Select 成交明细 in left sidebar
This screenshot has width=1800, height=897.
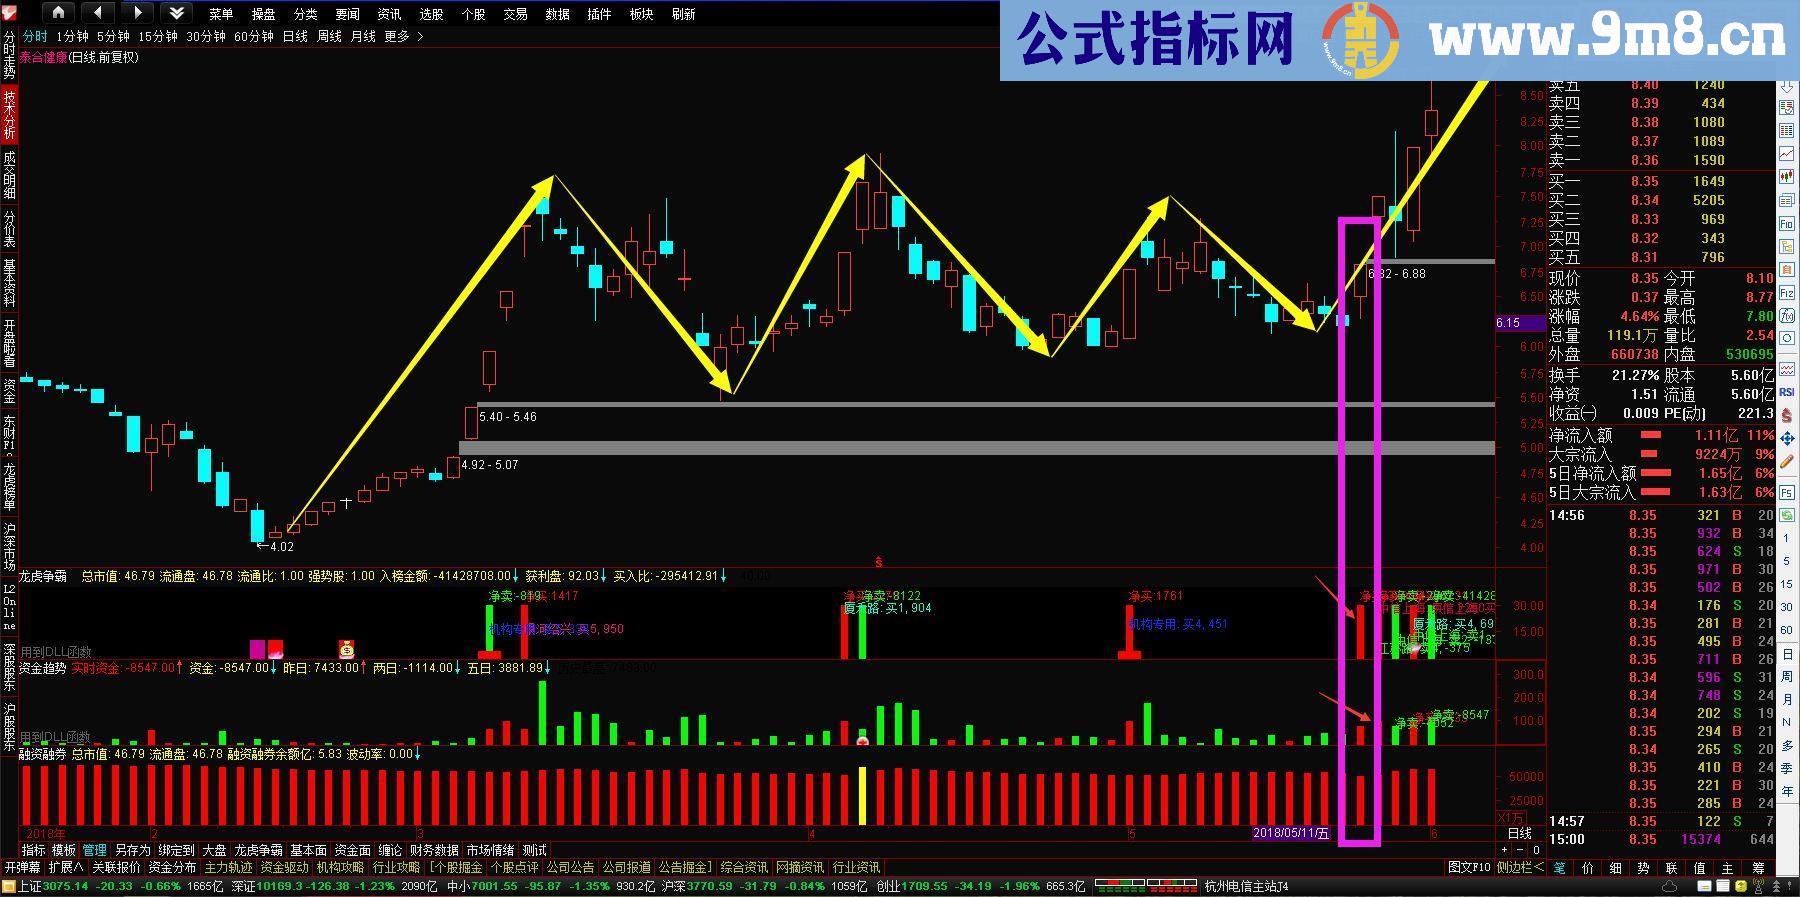coord(9,174)
